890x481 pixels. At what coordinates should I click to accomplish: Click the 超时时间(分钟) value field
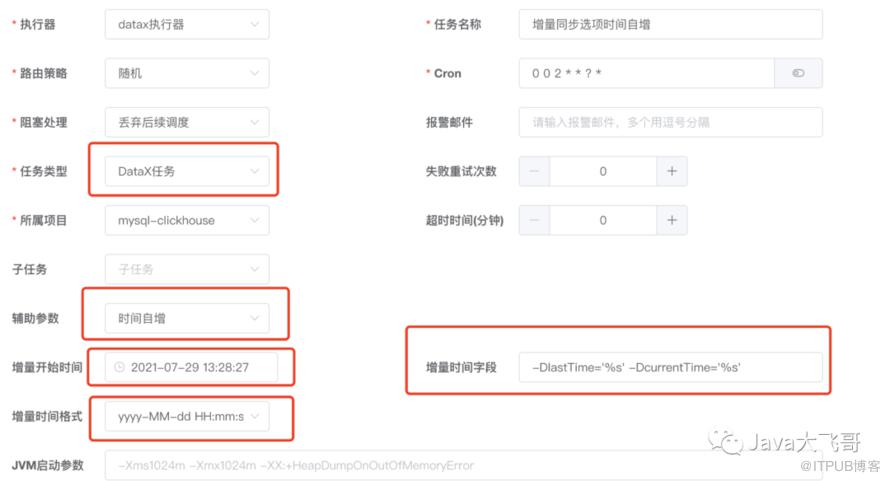pyautogui.click(x=603, y=220)
